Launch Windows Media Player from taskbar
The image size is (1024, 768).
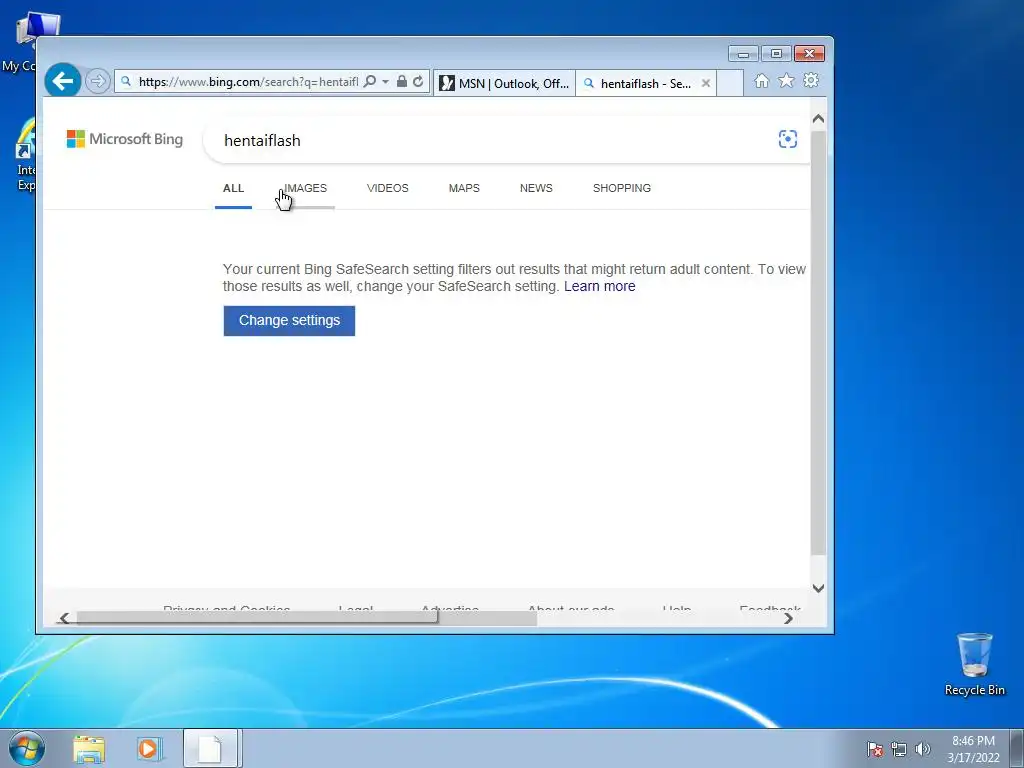pos(149,749)
